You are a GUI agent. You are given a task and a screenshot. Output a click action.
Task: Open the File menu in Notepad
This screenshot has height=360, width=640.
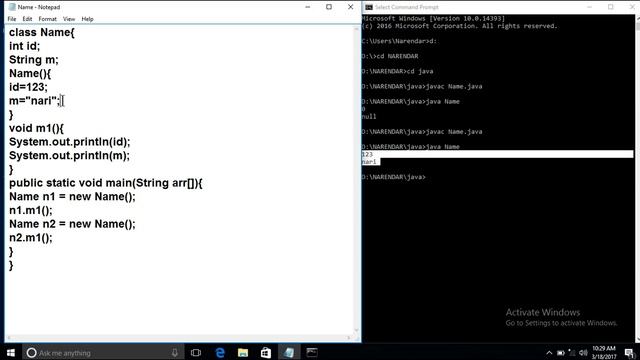coord(12,19)
